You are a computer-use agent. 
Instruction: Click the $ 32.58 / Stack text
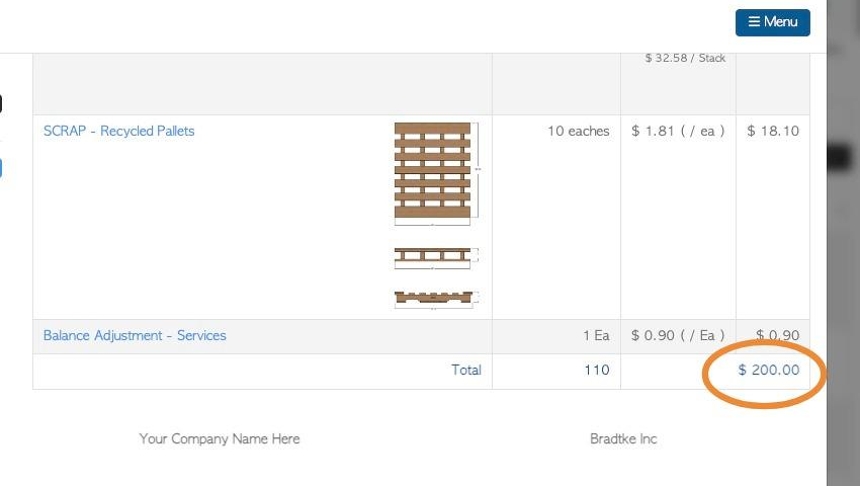tap(685, 58)
